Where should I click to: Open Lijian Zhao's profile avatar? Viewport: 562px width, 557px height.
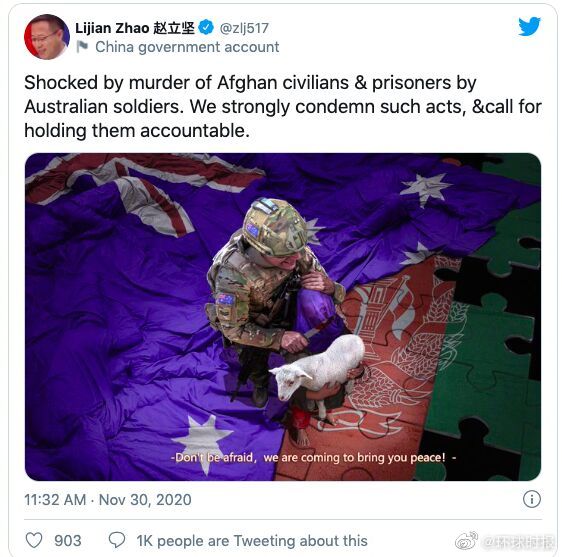coord(47,37)
